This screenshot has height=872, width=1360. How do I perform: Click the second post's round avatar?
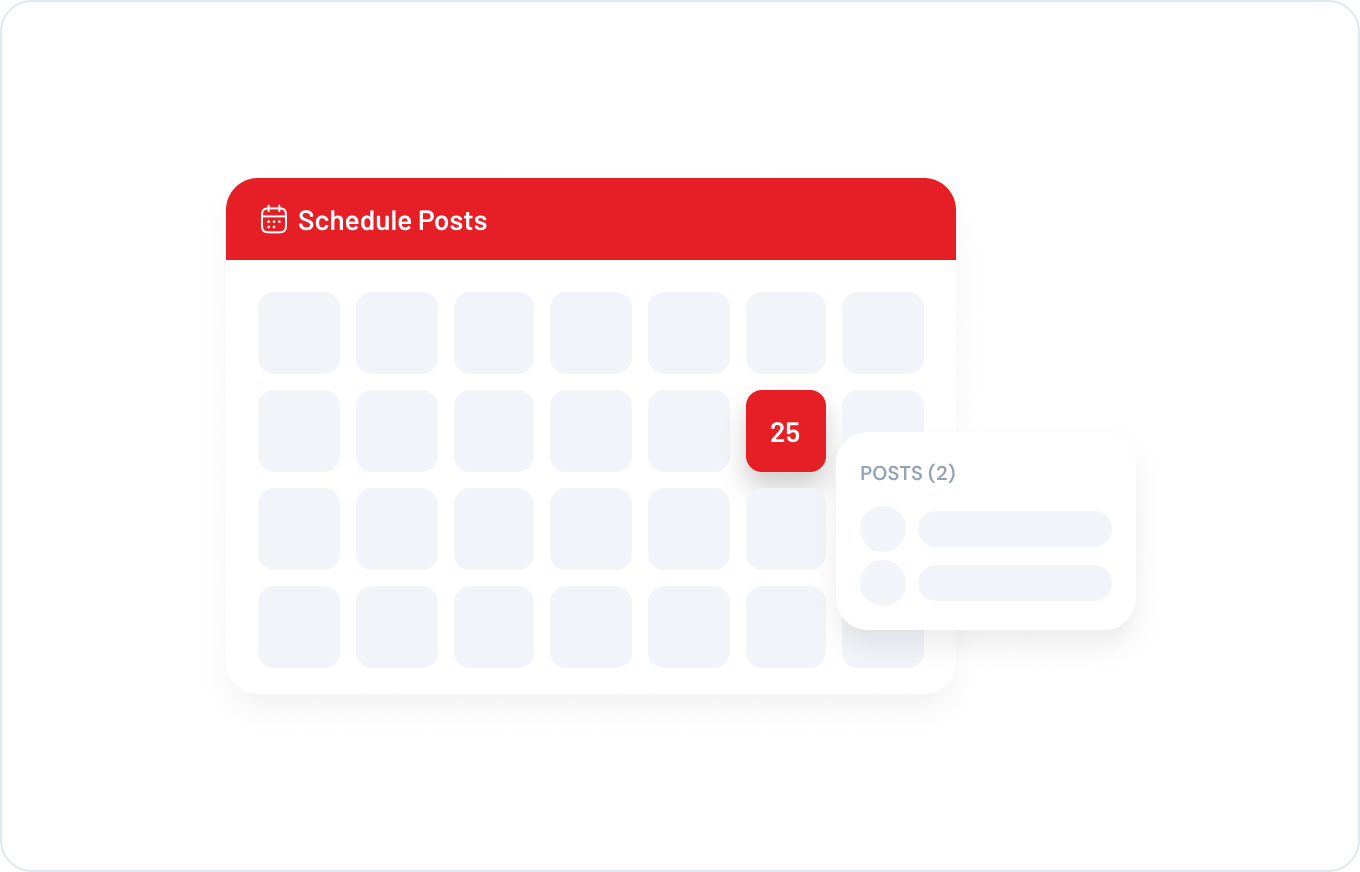[x=883, y=583]
